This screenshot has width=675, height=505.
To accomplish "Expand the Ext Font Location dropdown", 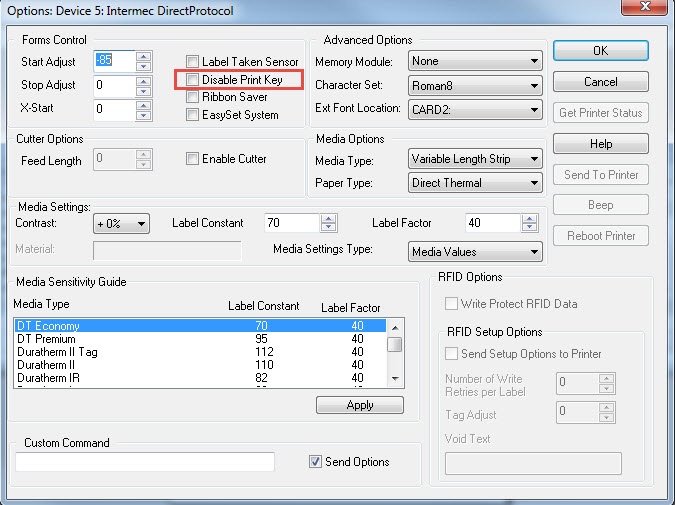I will tap(475, 109).
